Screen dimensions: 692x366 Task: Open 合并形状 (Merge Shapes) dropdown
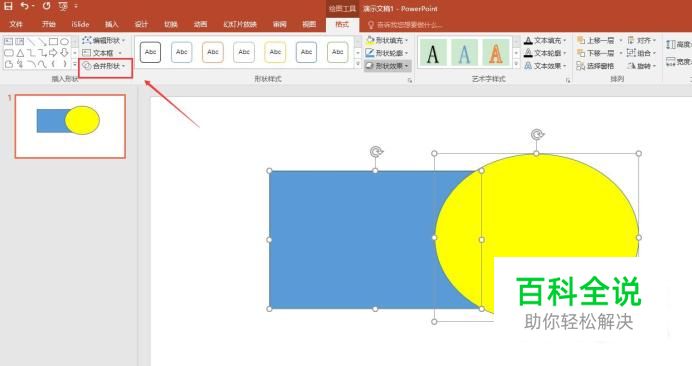[x=105, y=66]
